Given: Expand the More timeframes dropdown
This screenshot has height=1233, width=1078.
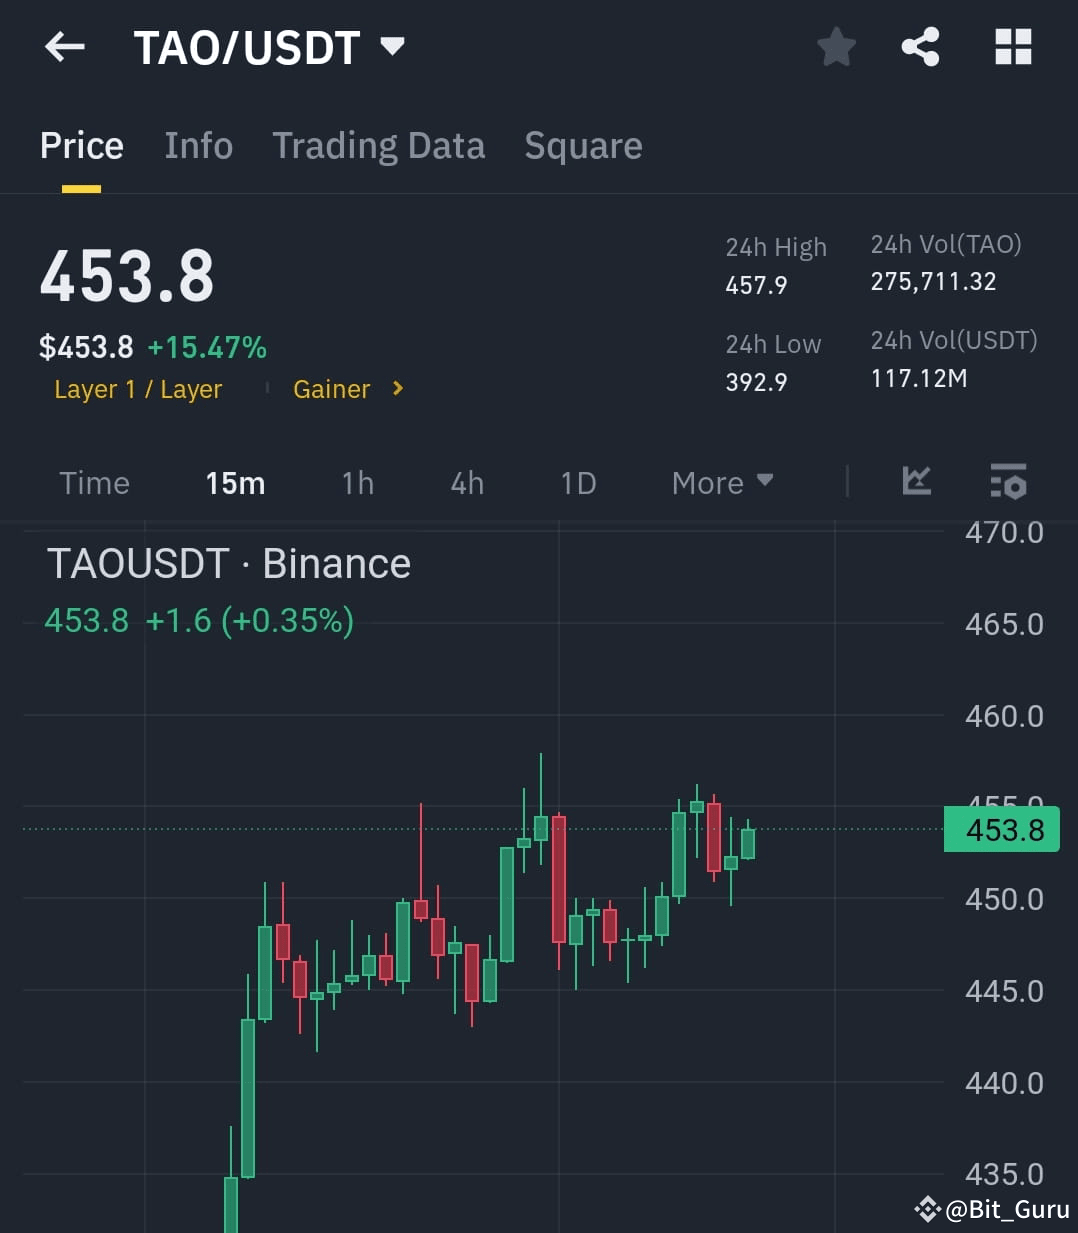Looking at the screenshot, I should click(722, 483).
